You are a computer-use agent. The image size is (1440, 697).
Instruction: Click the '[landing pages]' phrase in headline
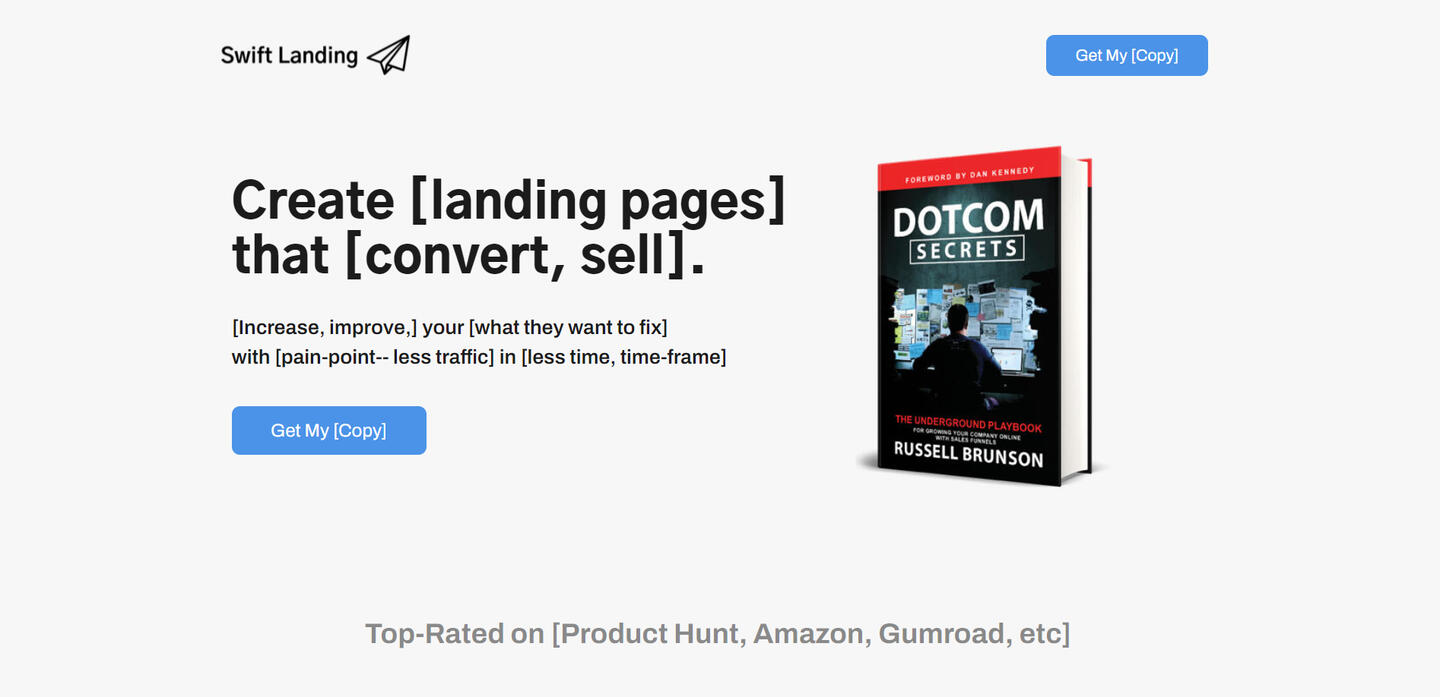click(598, 200)
